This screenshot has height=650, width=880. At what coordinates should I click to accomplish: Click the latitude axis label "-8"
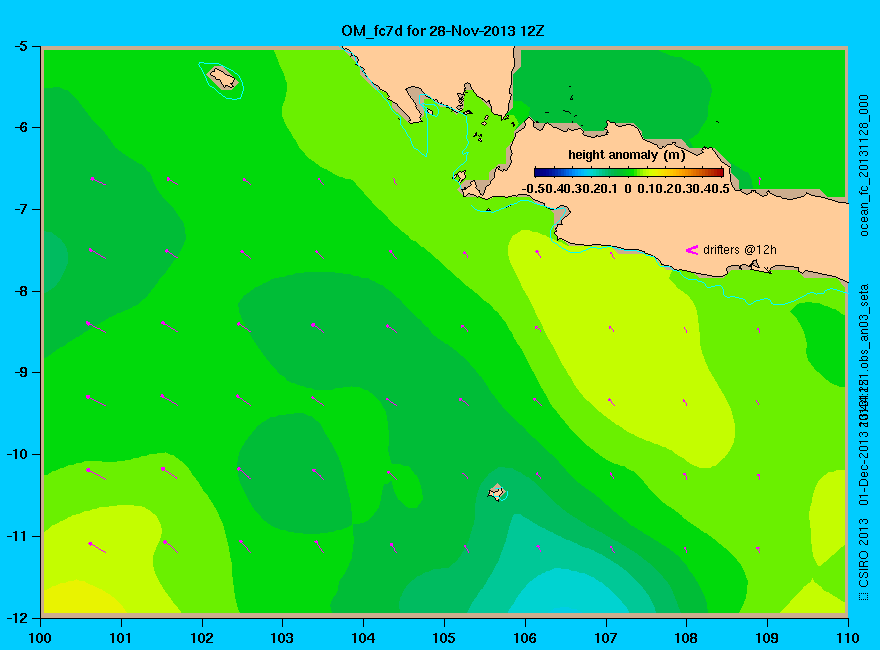point(19,291)
